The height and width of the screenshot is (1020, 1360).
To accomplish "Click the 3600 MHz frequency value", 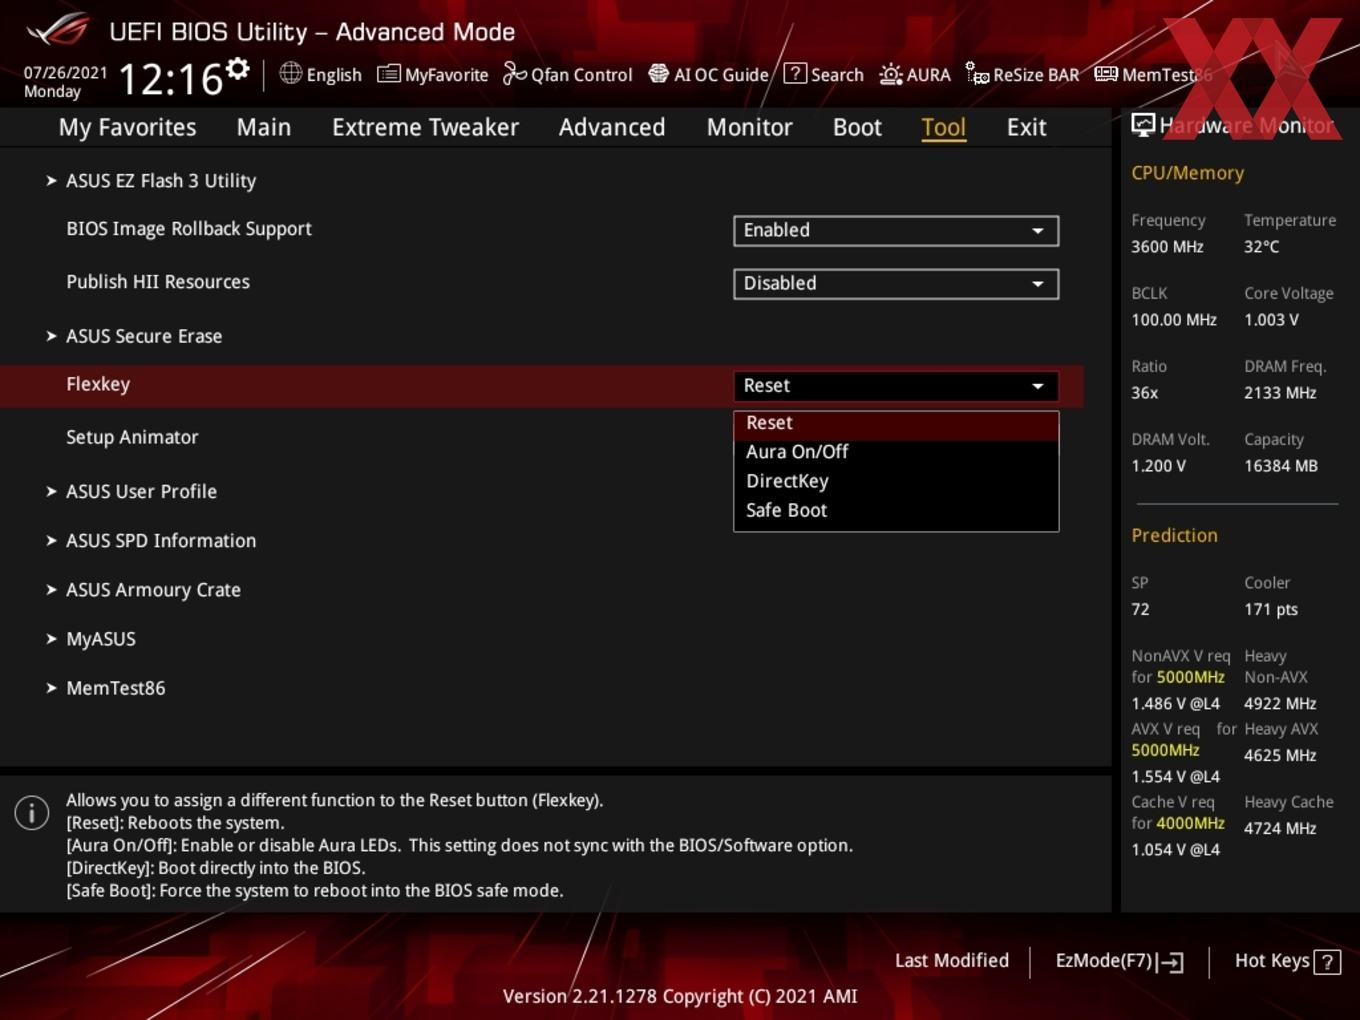I will coord(1167,247).
